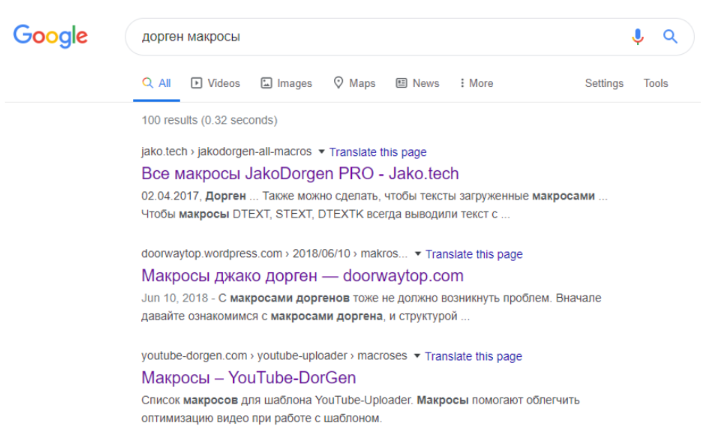Open the Jako.tech JakoDorgen PRO result

coord(300,173)
